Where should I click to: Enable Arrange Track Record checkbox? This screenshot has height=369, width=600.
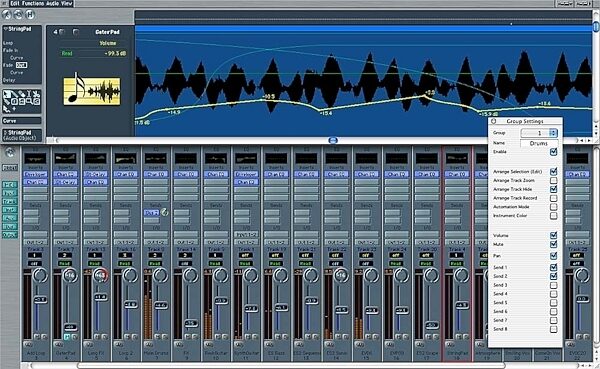(x=553, y=198)
